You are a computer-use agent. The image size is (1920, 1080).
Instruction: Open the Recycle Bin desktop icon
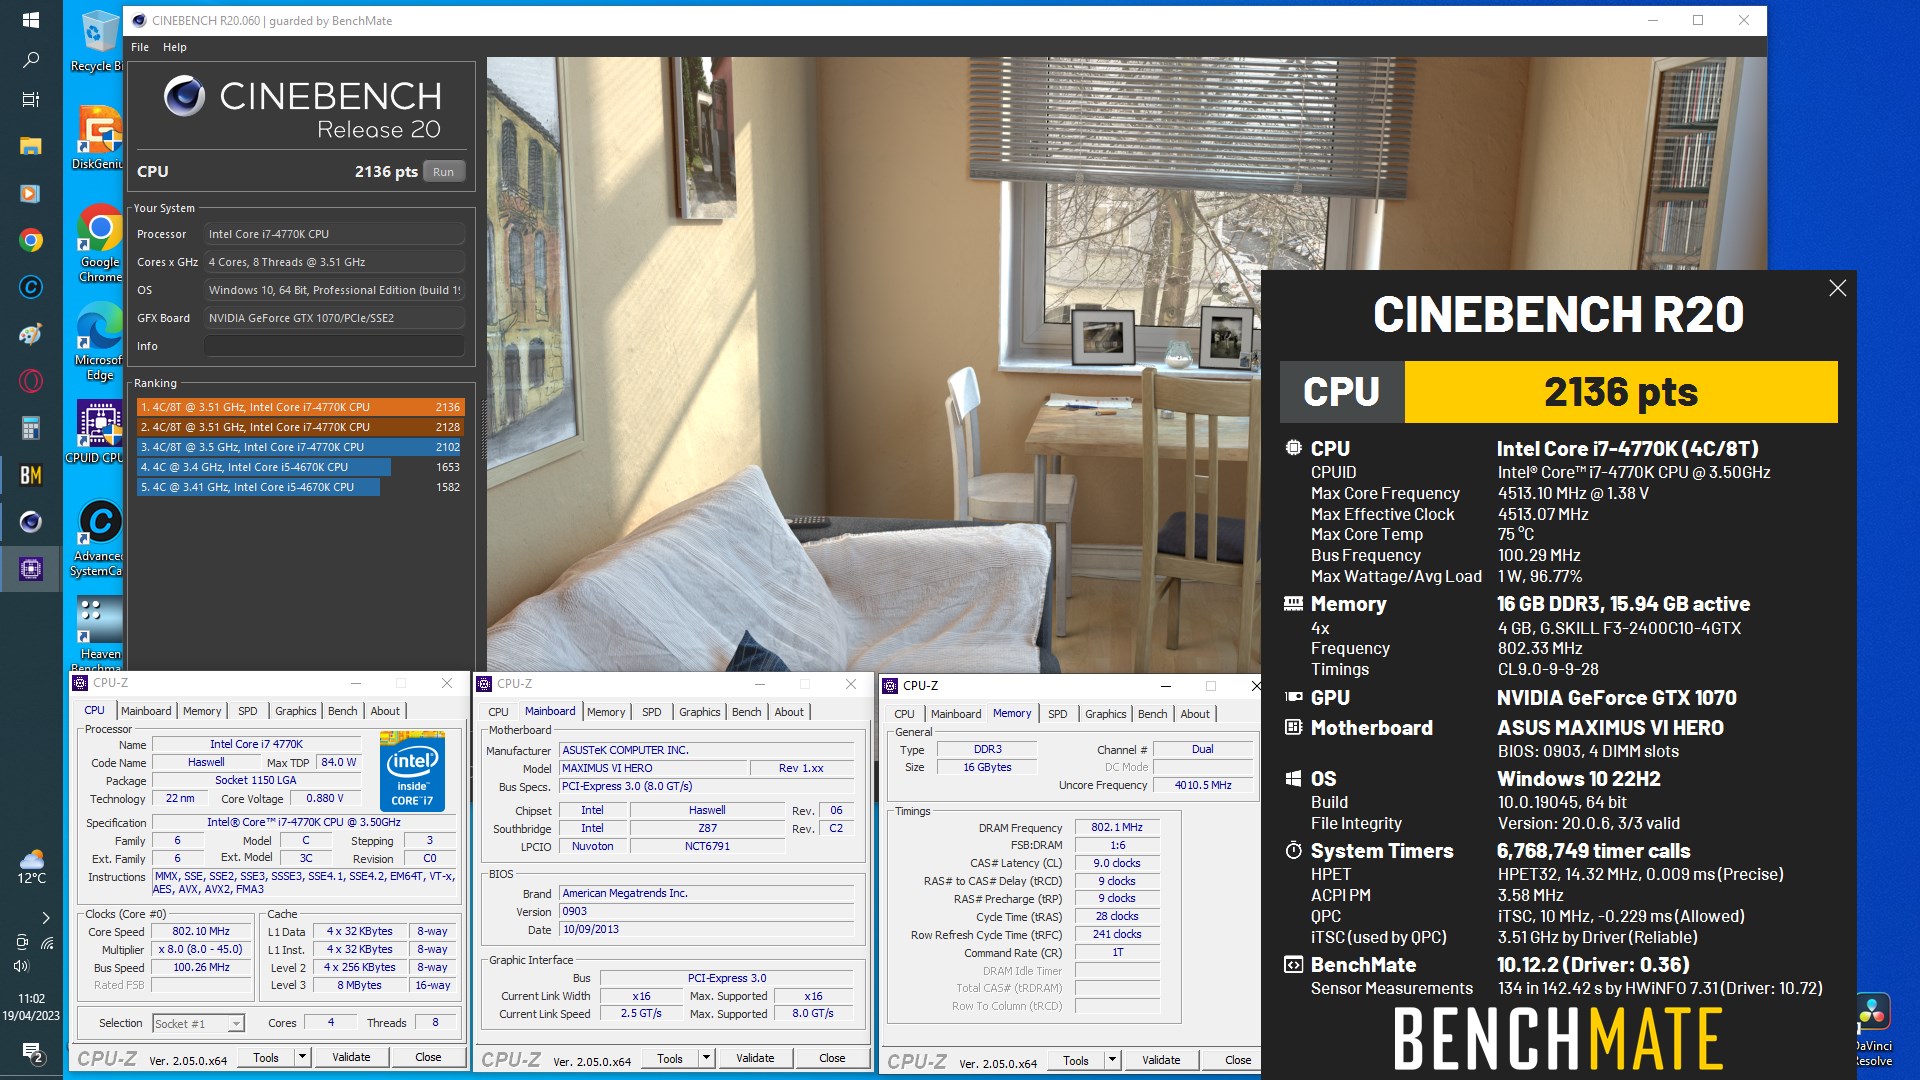point(97,42)
